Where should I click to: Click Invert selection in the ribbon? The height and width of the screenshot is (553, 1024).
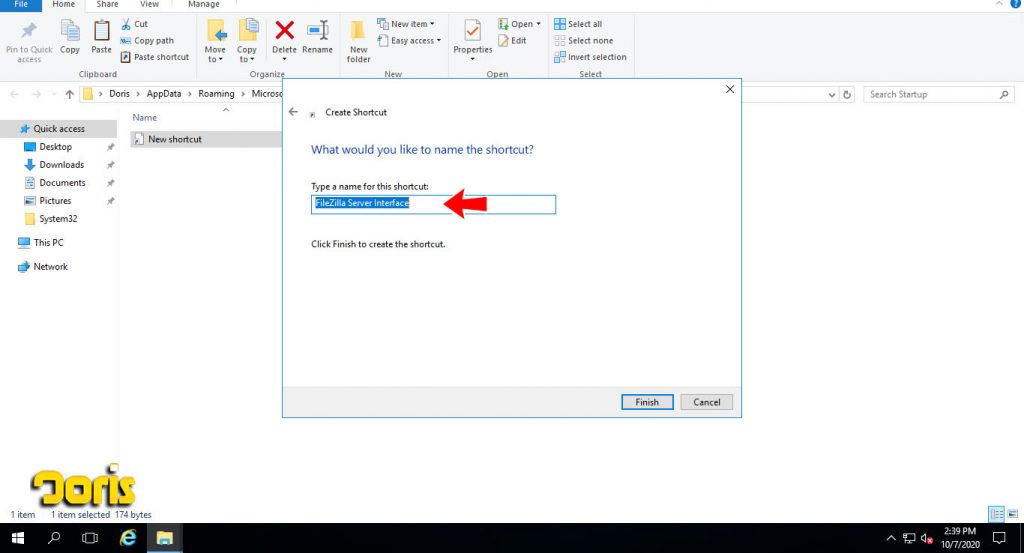coord(590,57)
